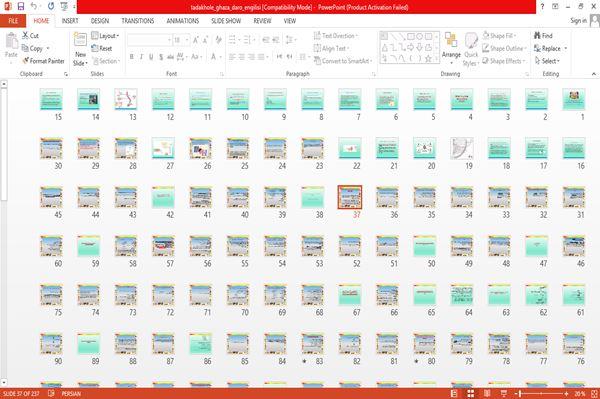Click the New Slide icon
600x399 pixels.
80,39
